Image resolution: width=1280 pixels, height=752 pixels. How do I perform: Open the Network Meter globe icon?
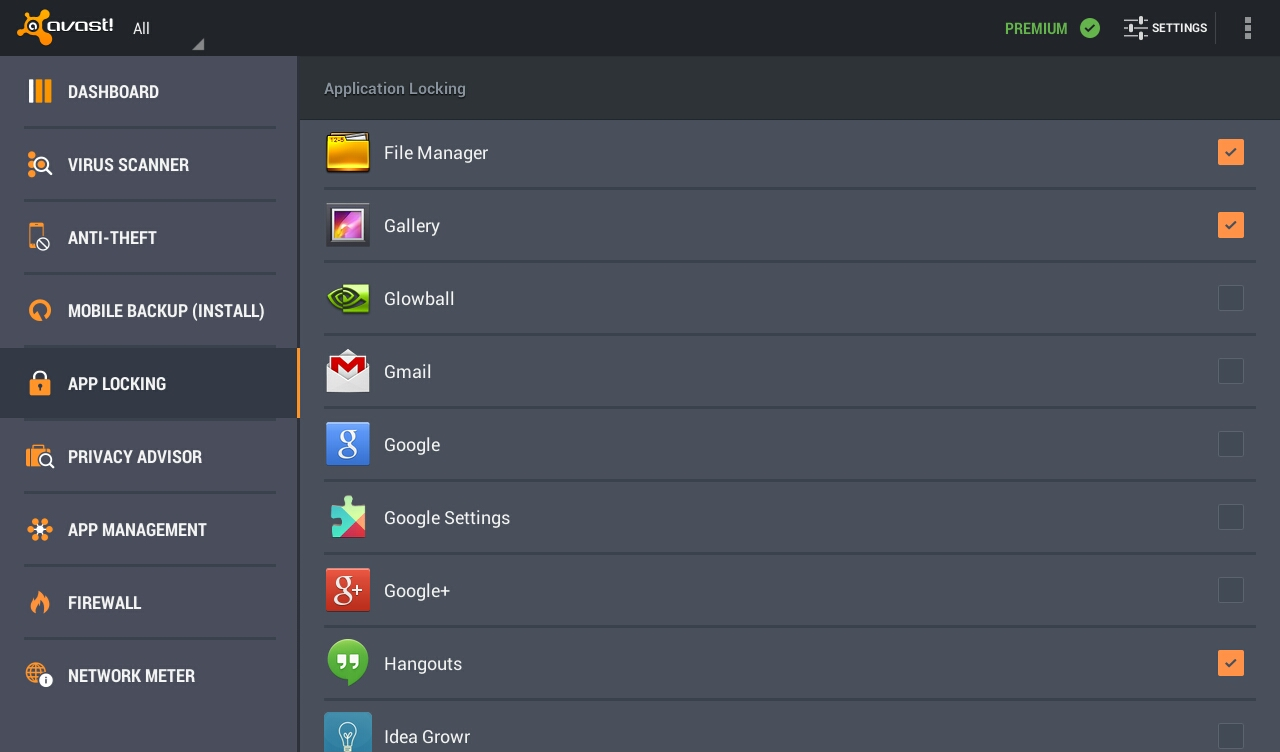pos(39,675)
